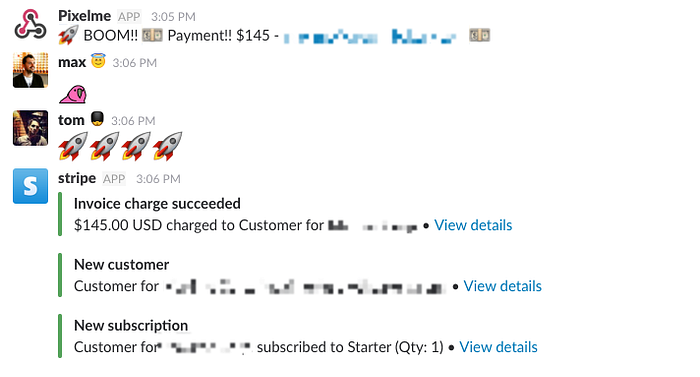The width and height of the screenshot is (700, 377).
Task: Click the stripe sender name
Action: coord(77,178)
